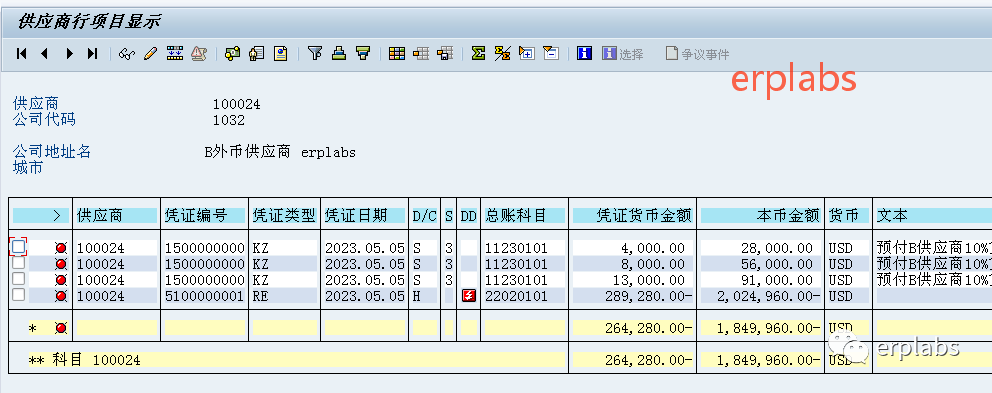Go to the previous item arrow
The height and width of the screenshot is (393, 992).
[44, 54]
